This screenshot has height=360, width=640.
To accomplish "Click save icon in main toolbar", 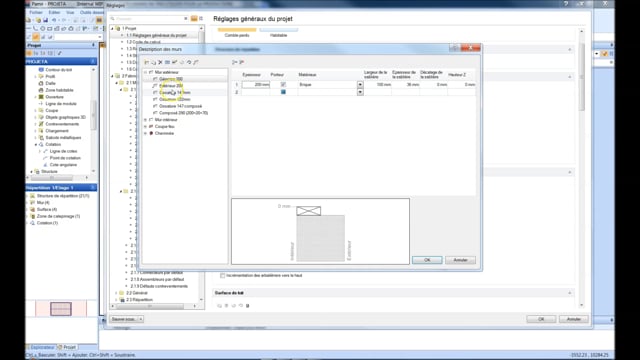I will point(45,20).
